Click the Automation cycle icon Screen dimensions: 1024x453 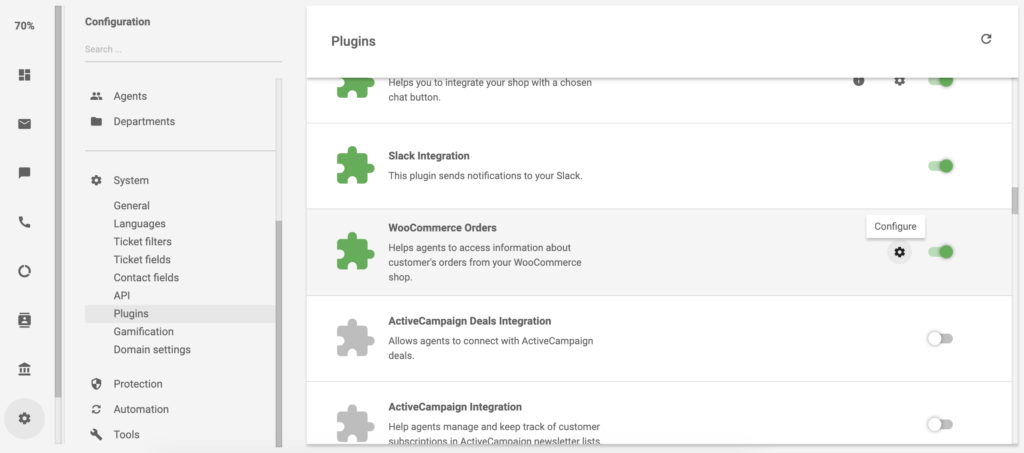(x=97, y=409)
